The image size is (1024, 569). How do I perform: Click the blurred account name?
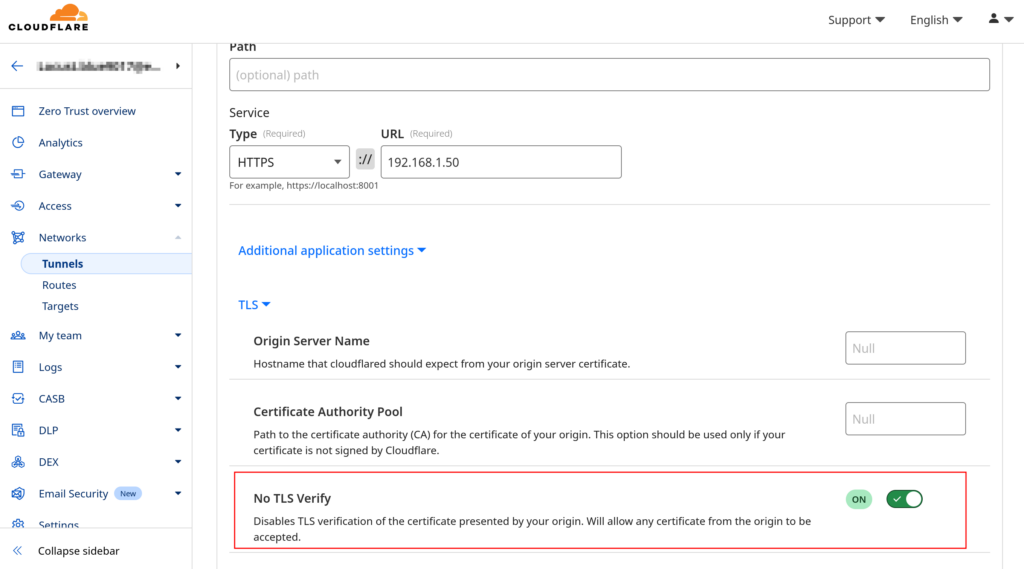click(x=99, y=66)
